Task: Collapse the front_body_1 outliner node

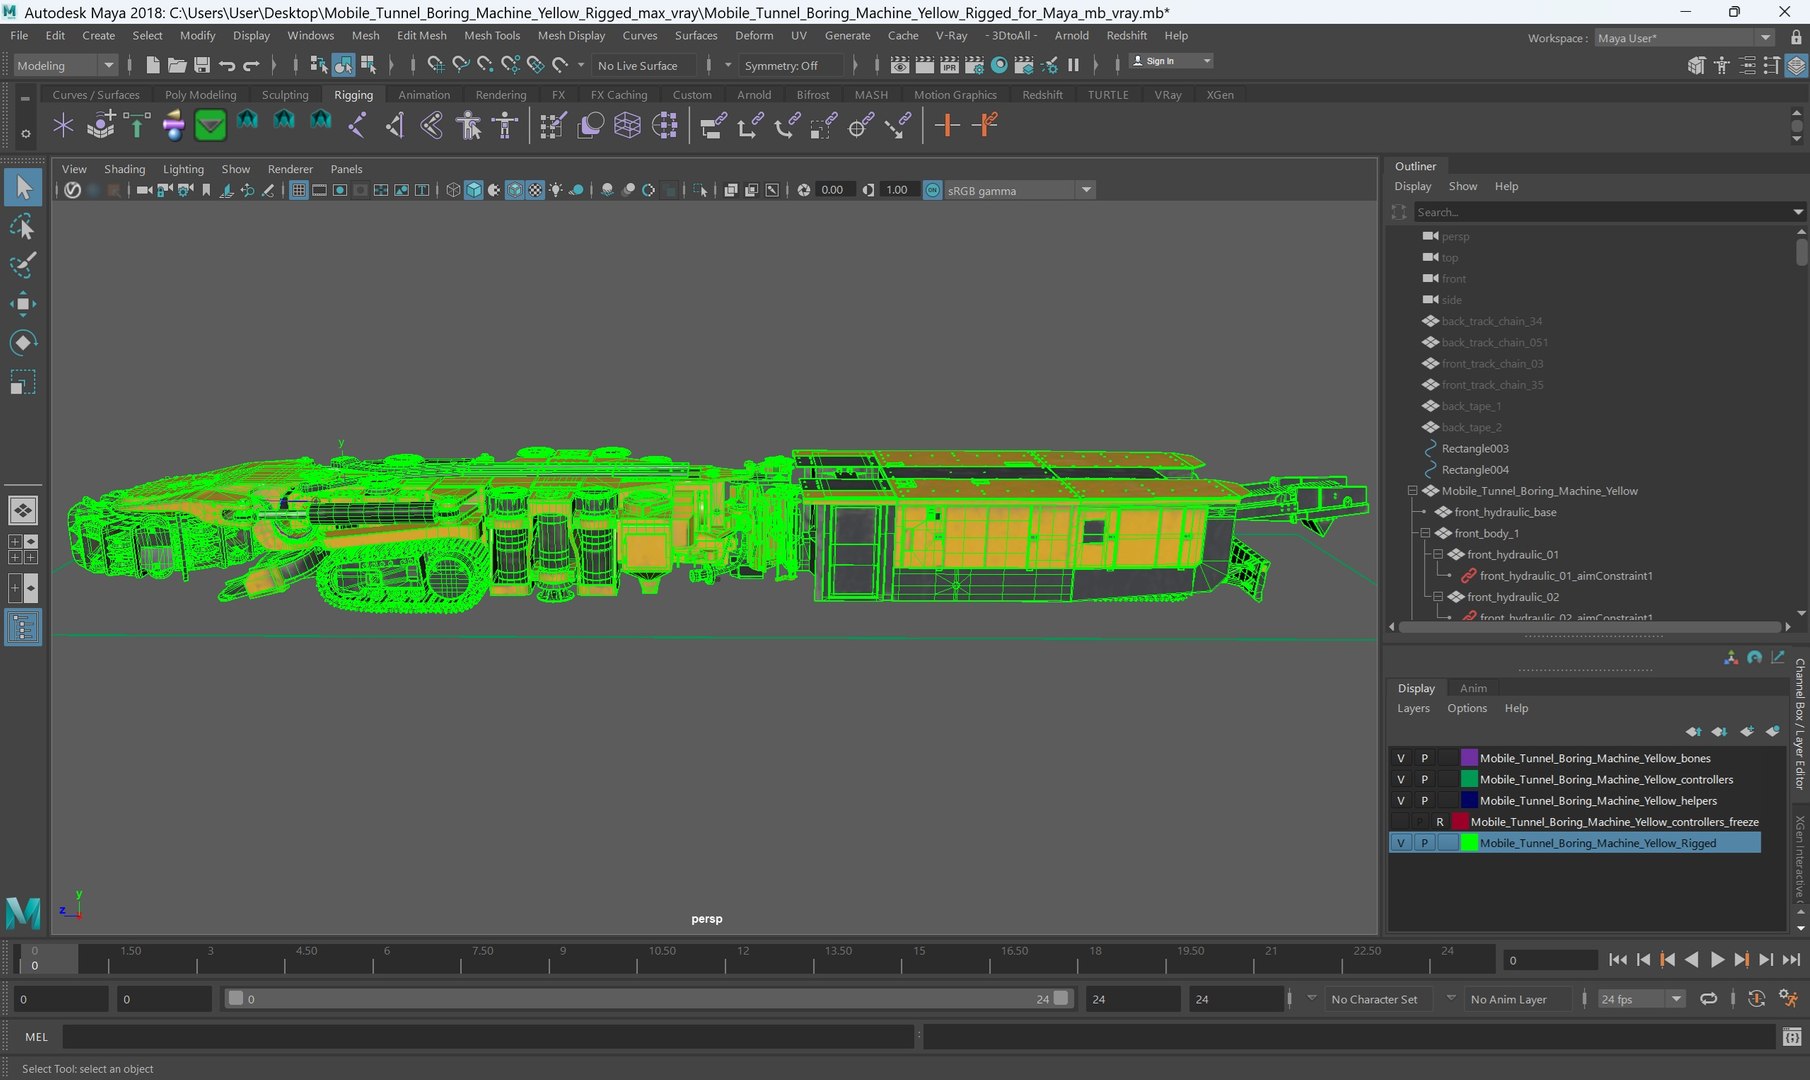Action: 1425,533
